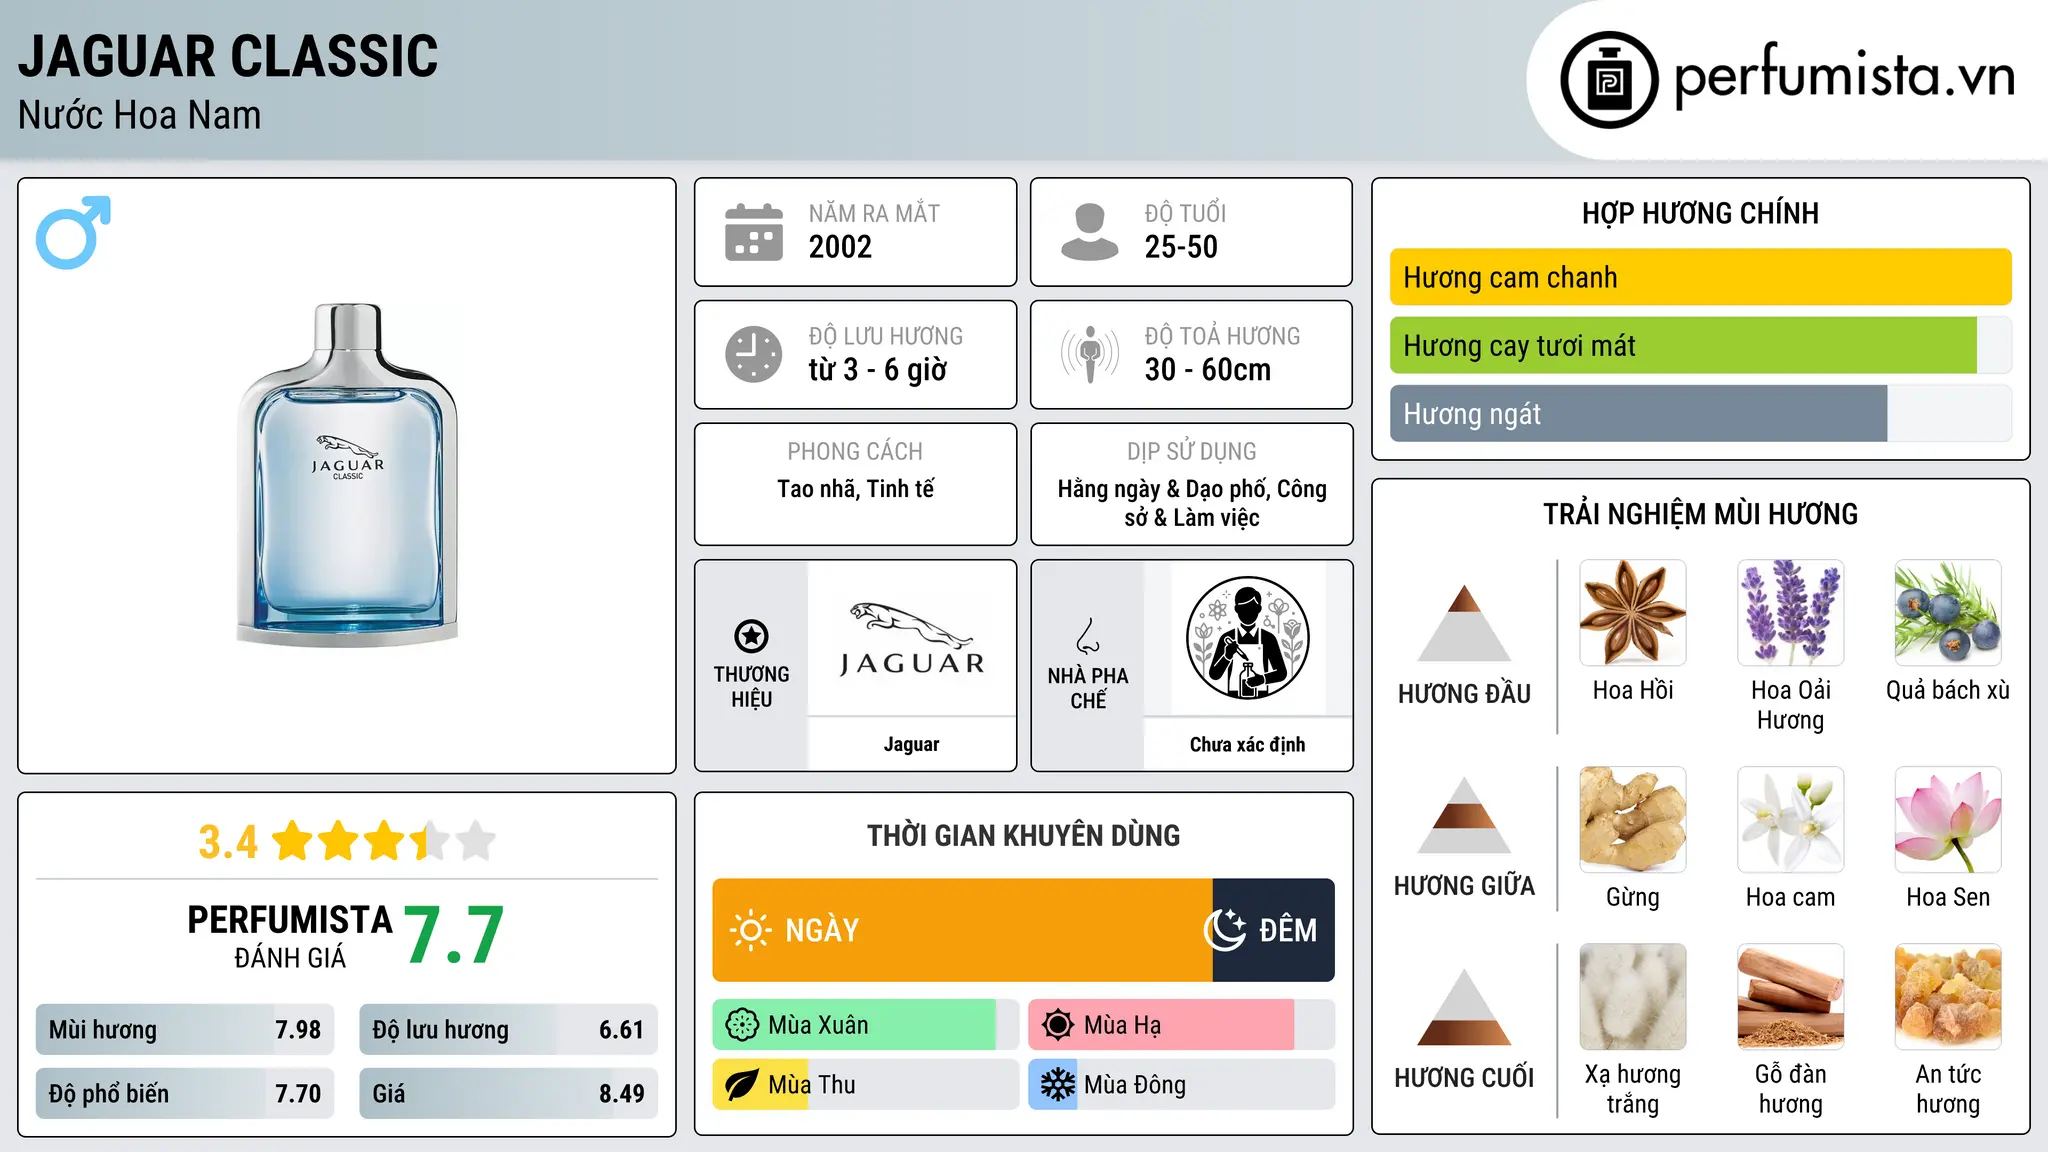The width and height of the screenshot is (2048, 1152).
Task: Click the longevity value từ 3 - 6 giờ
Action: click(x=877, y=370)
